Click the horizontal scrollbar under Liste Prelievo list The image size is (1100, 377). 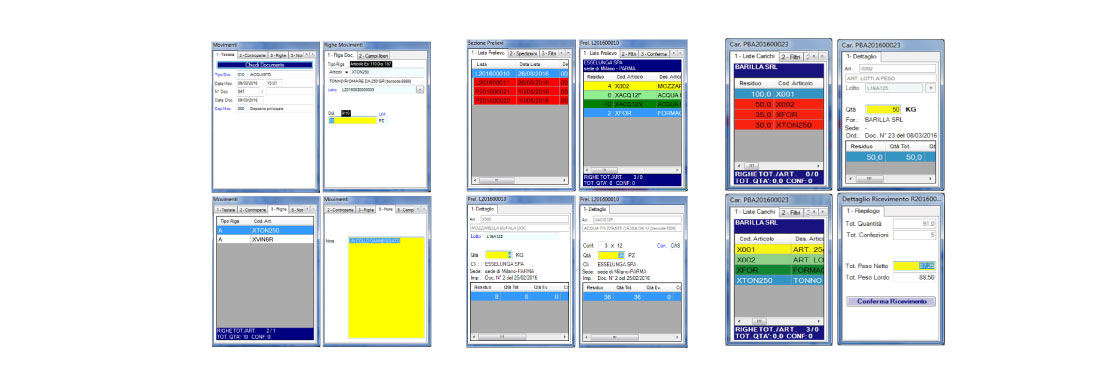click(520, 180)
